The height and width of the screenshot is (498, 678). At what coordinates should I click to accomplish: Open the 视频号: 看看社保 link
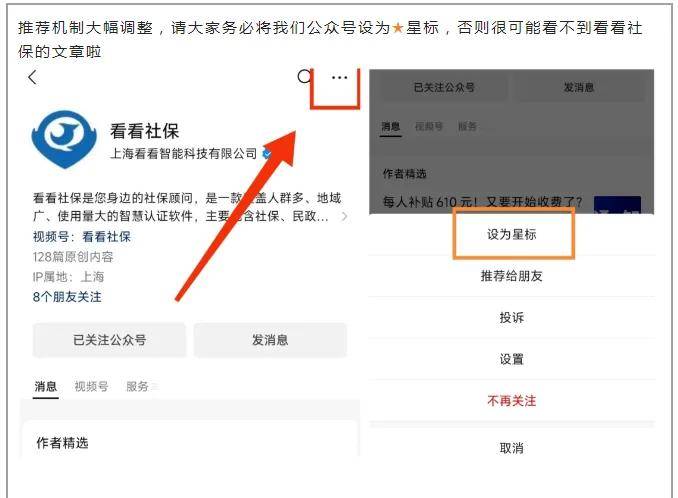(x=82, y=236)
